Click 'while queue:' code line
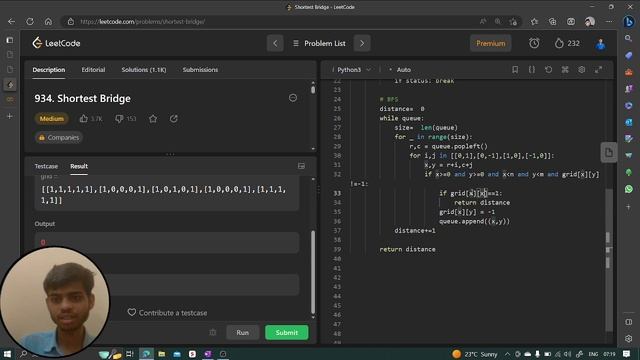Viewport: 640px width, 360px height. tap(402, 118)
